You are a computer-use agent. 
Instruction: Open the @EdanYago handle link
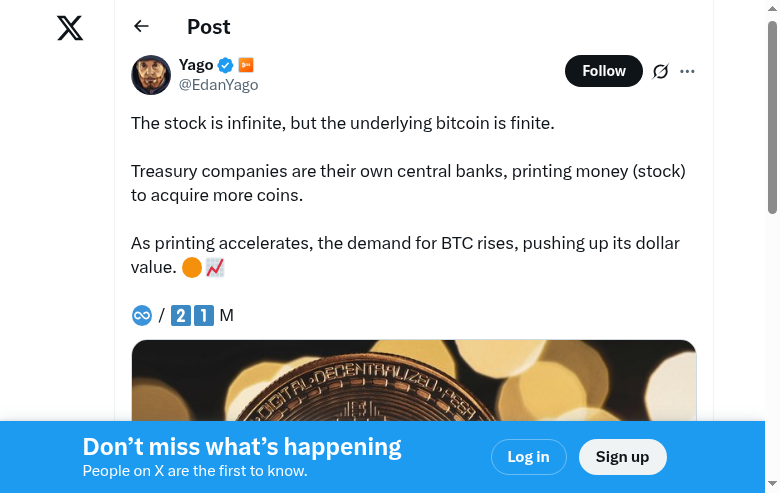pos(219,85)
